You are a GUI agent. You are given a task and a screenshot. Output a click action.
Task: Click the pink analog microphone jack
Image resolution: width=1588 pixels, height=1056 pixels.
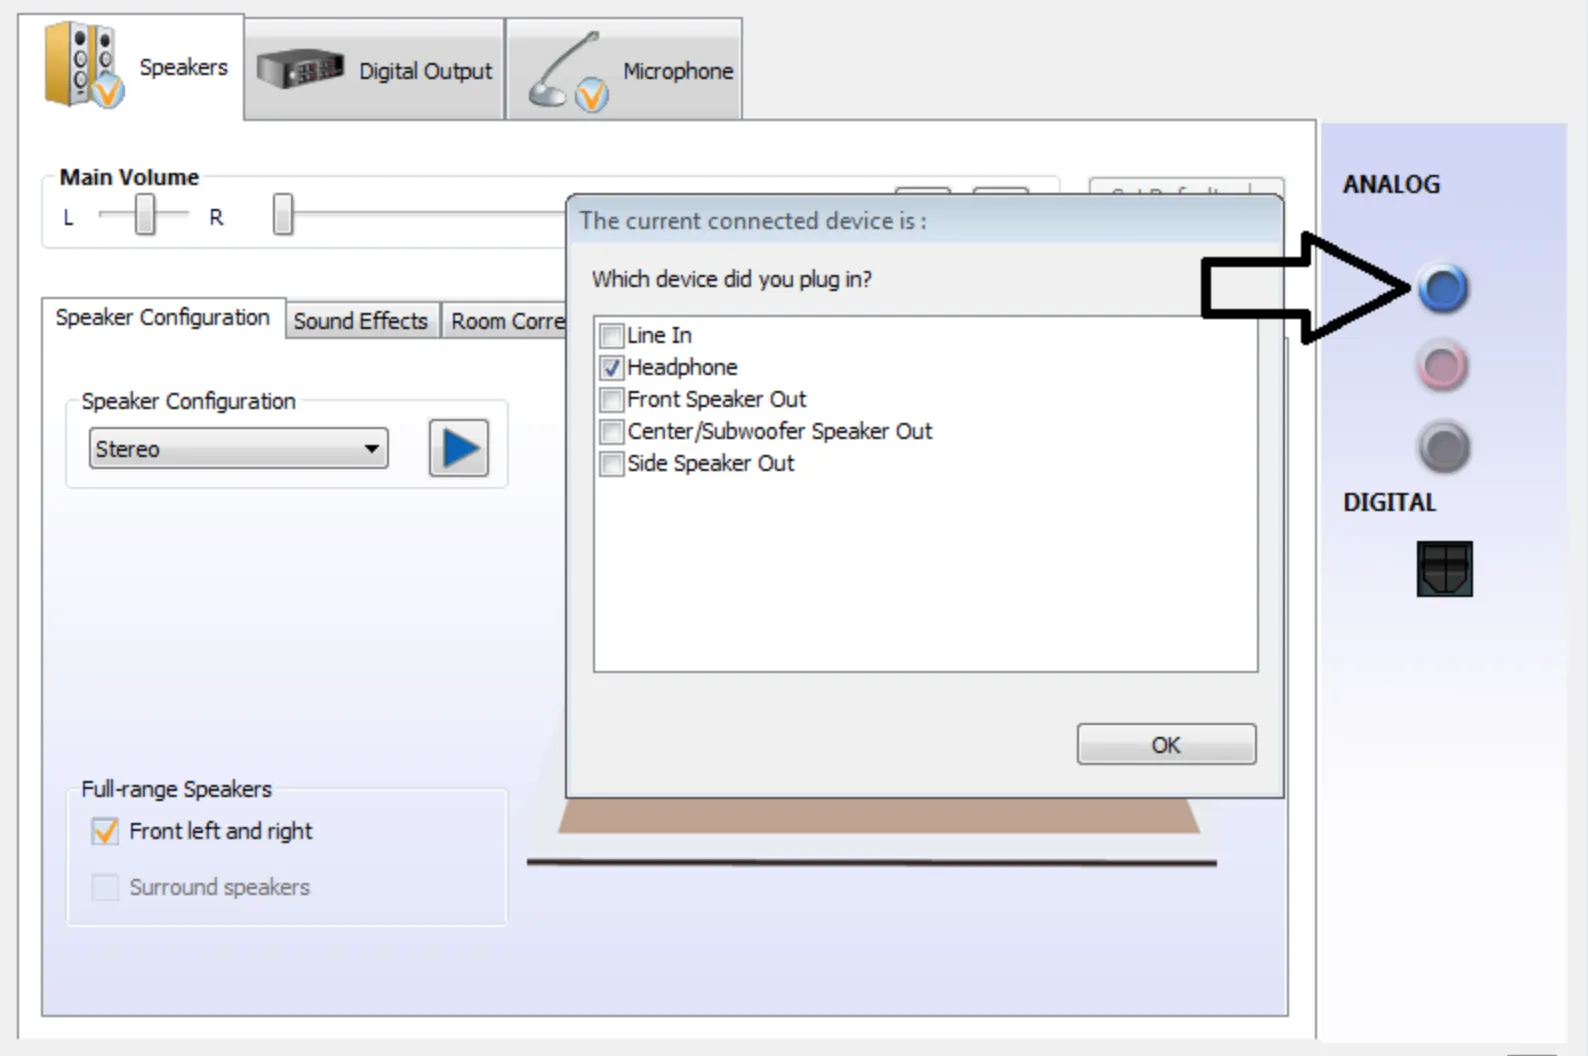[x=1442, y=366]
